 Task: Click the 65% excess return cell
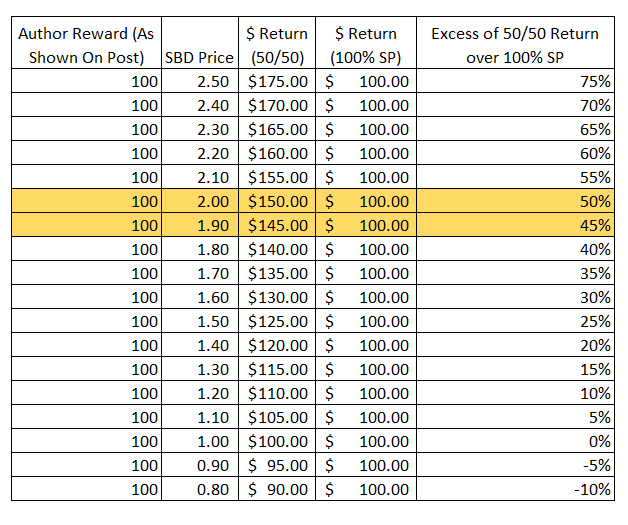[x=515, y=129]
